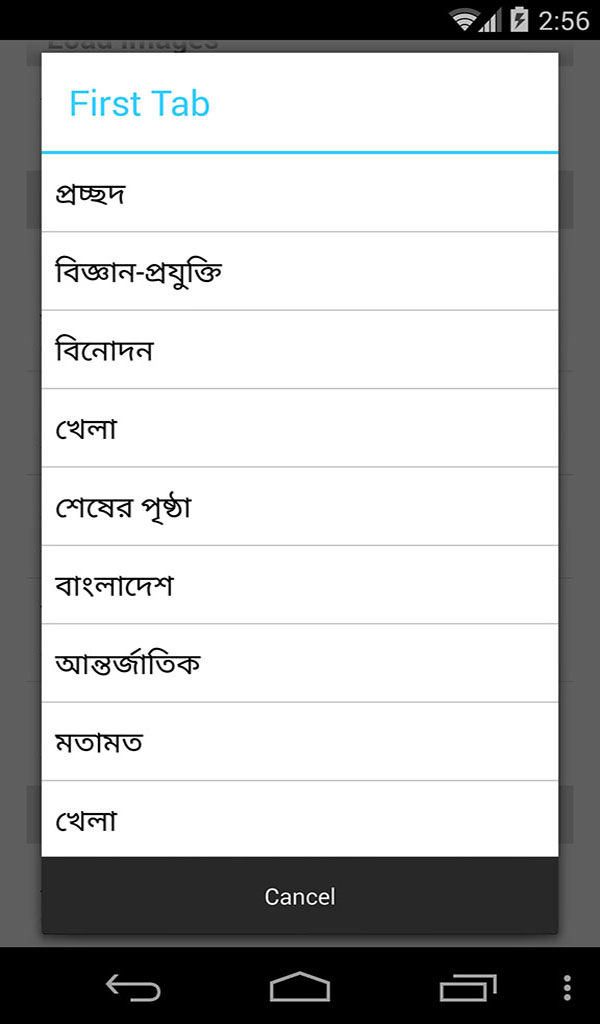600x1024 pixels.
Task: Tap the First Tab dialog title
Action: tap(140, 103)
